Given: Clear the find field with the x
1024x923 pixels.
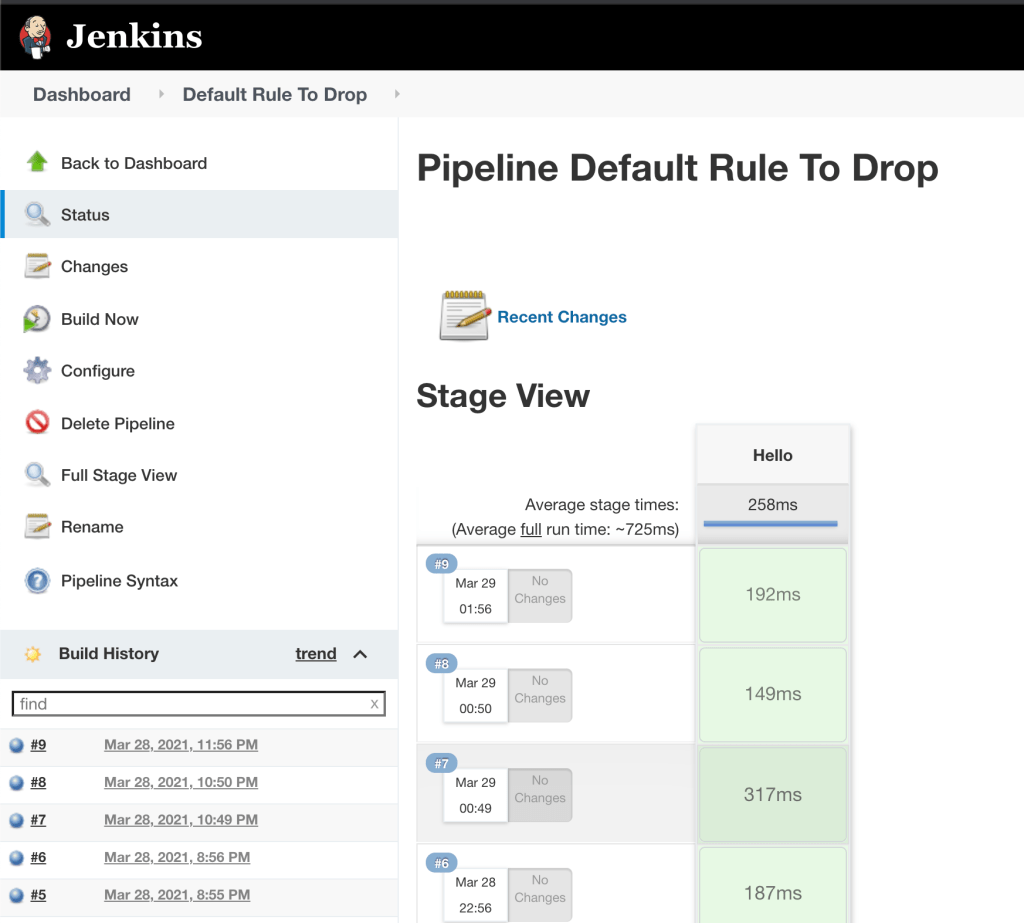Looking at the screenshot, I should pos(374,704).
